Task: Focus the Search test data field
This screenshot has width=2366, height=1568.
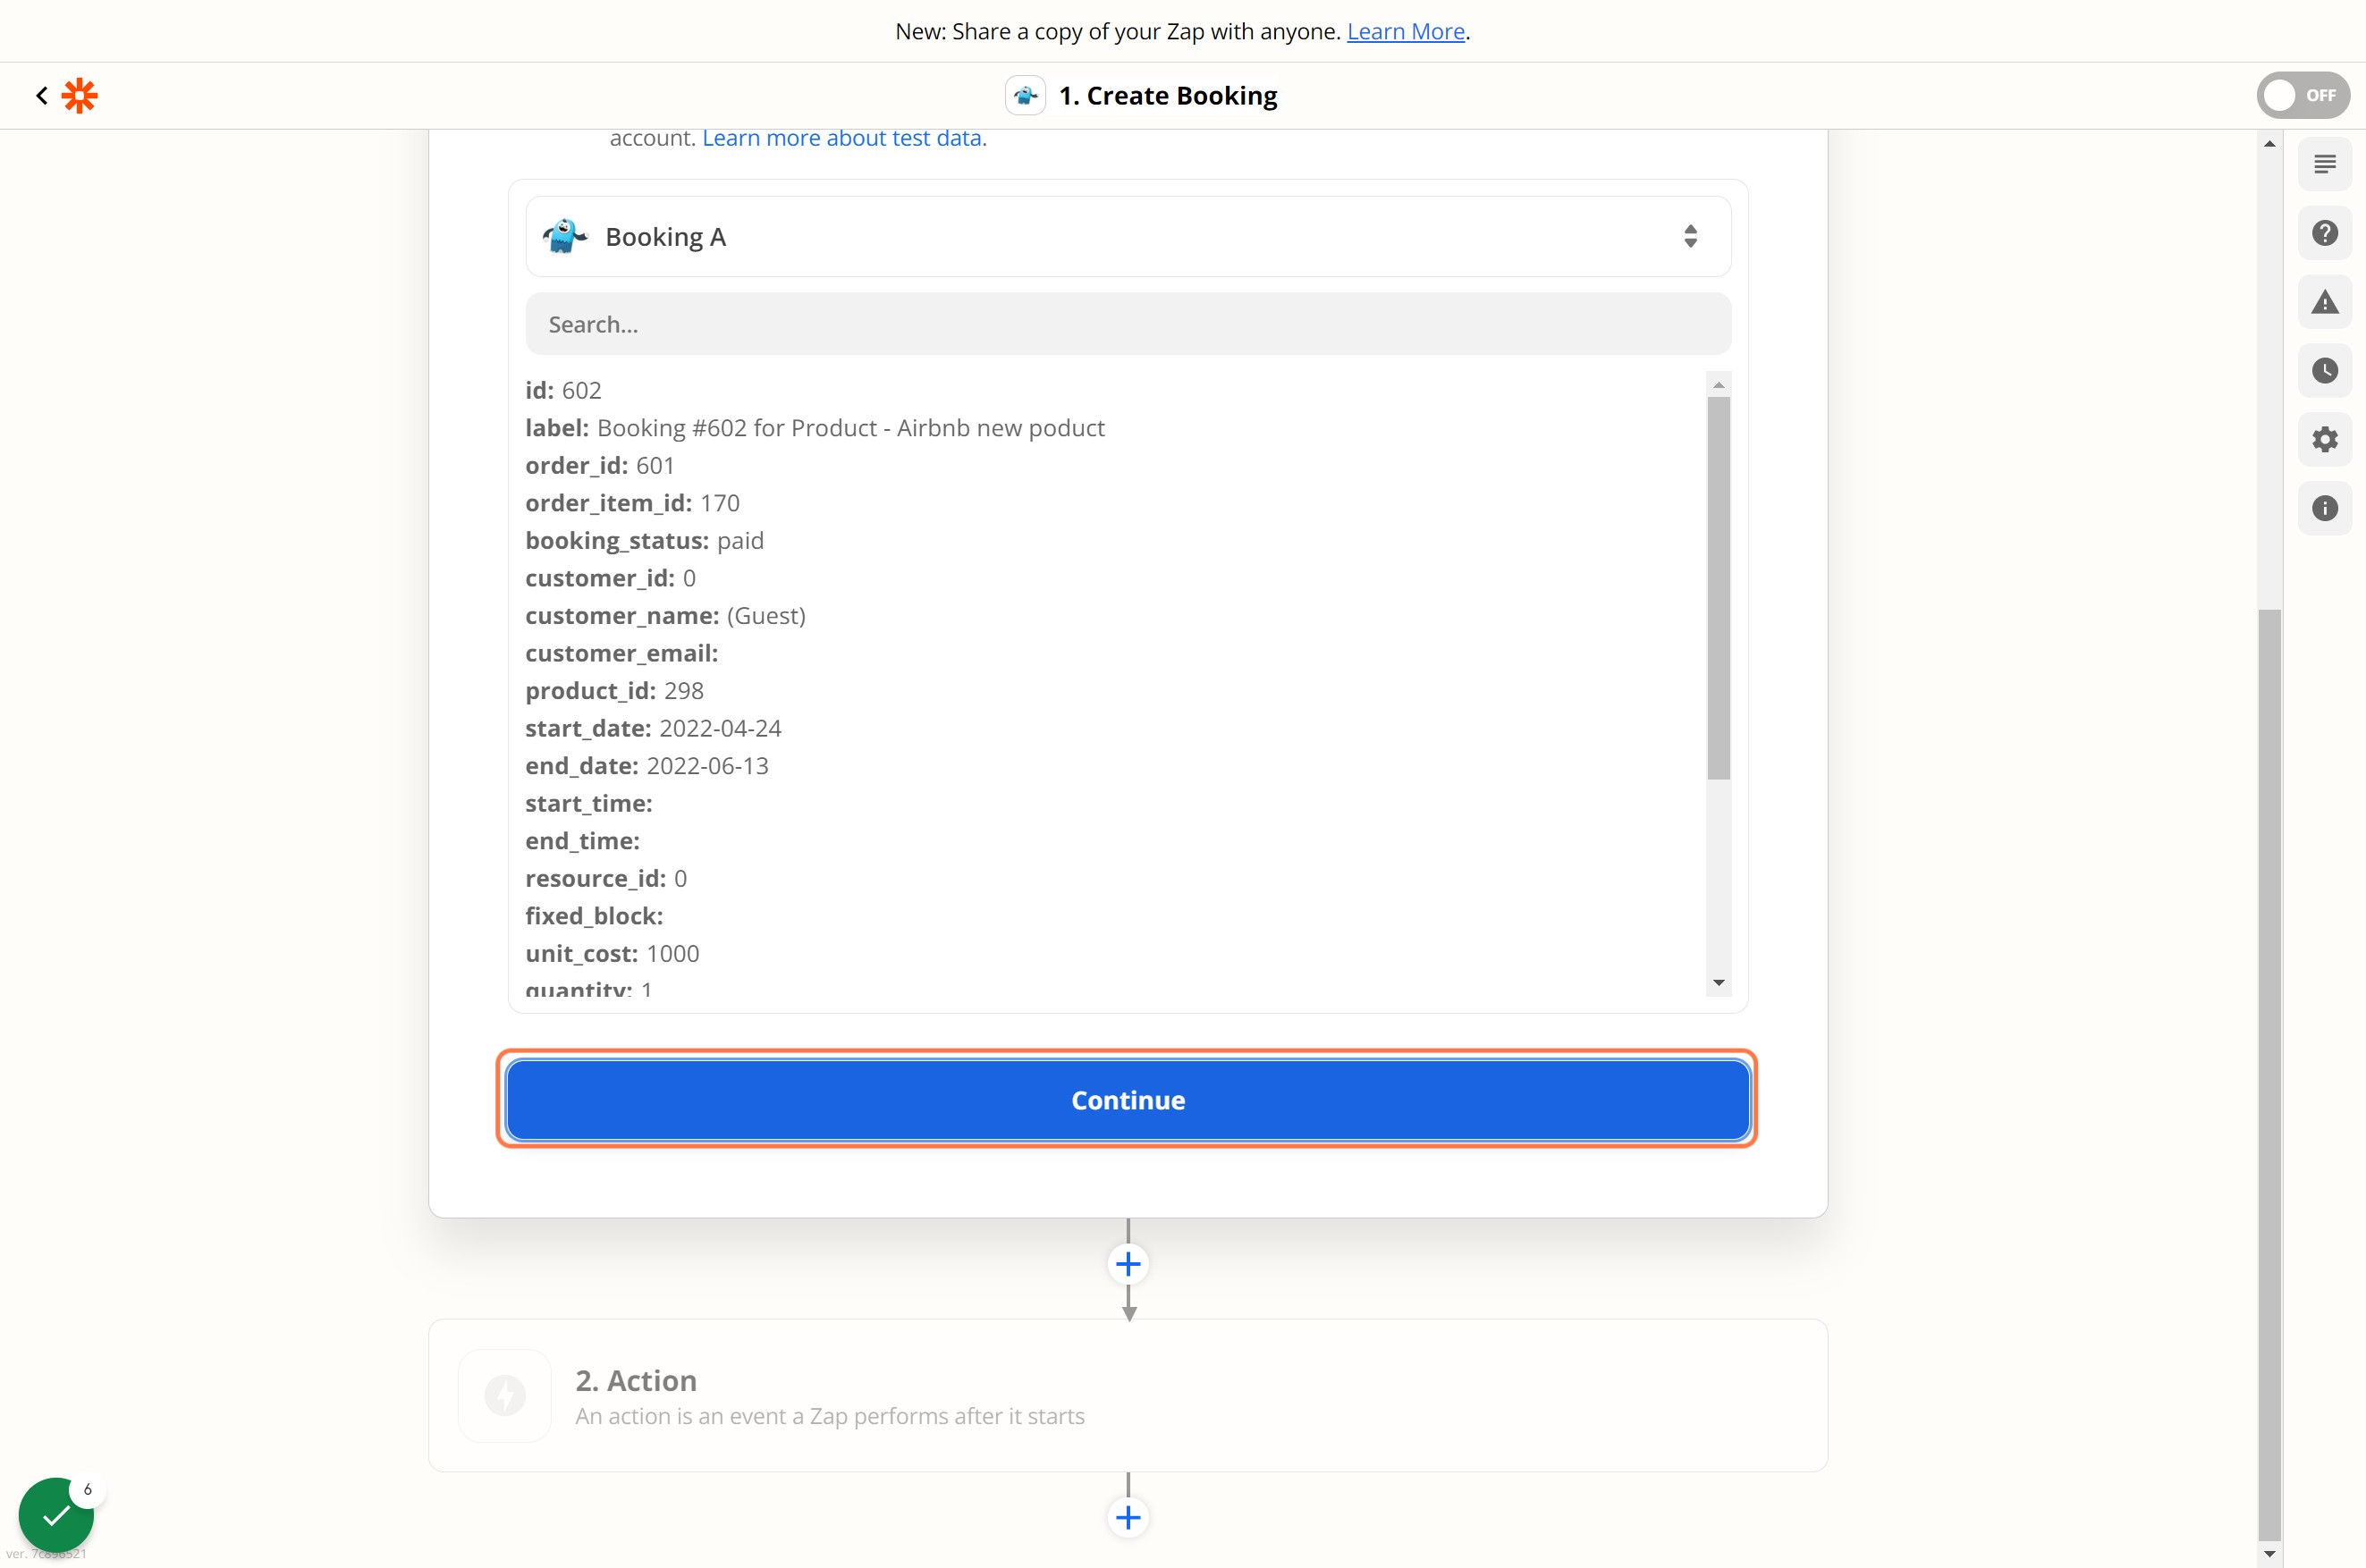Action: 1128,324
